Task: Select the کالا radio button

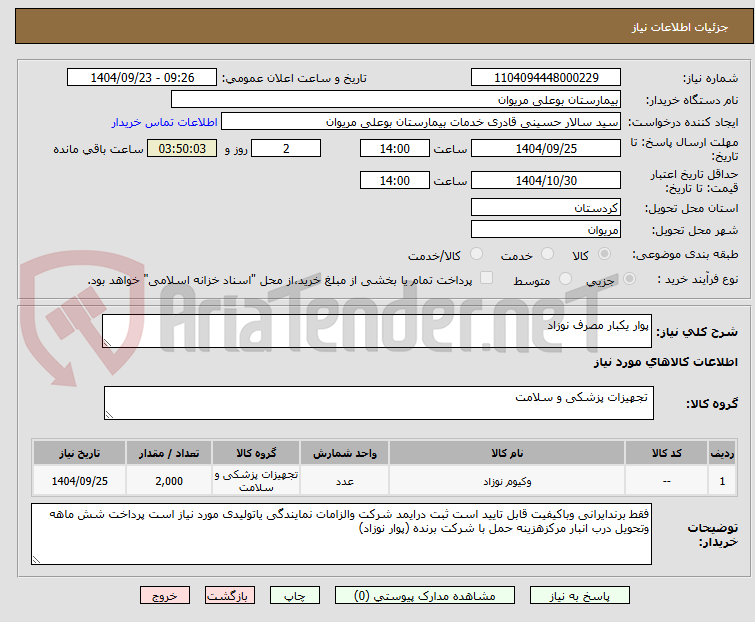Action: (604, 254)
